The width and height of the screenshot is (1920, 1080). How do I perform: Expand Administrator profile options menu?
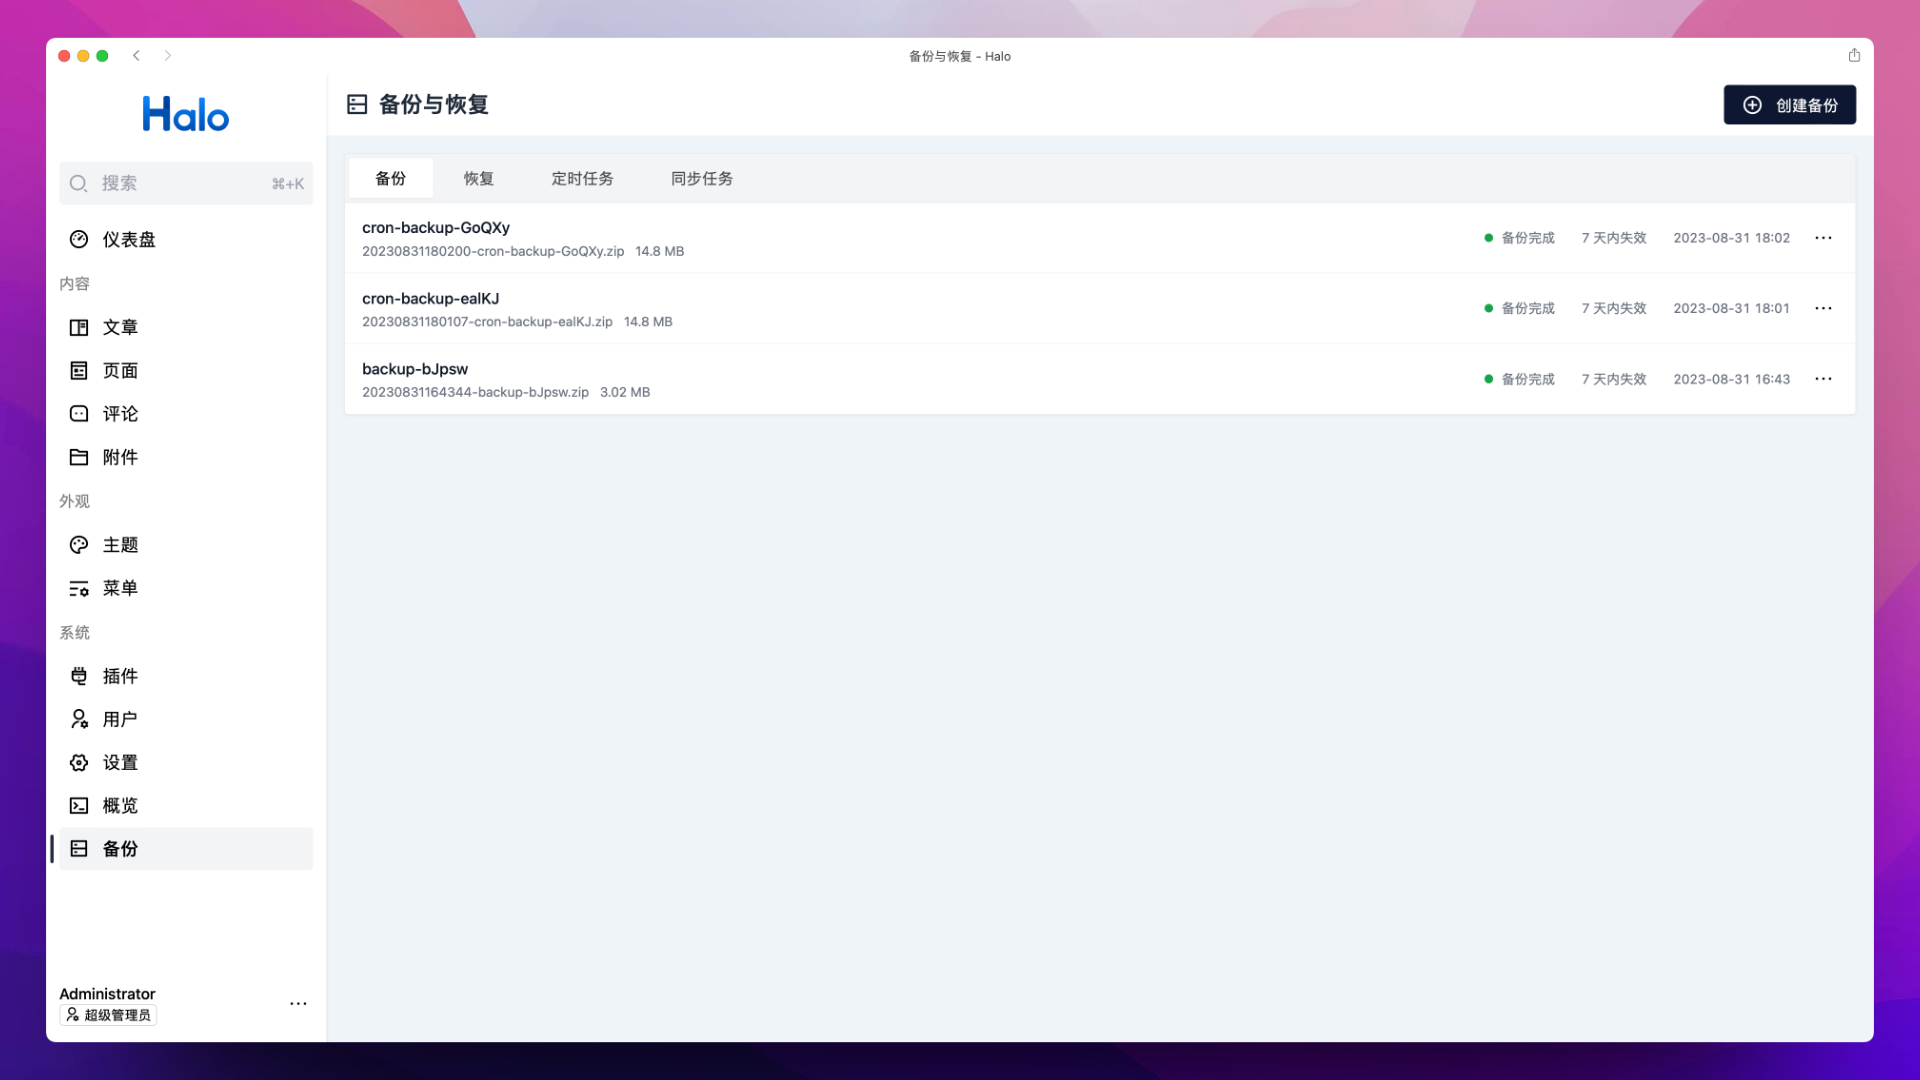pos(298,1003)
